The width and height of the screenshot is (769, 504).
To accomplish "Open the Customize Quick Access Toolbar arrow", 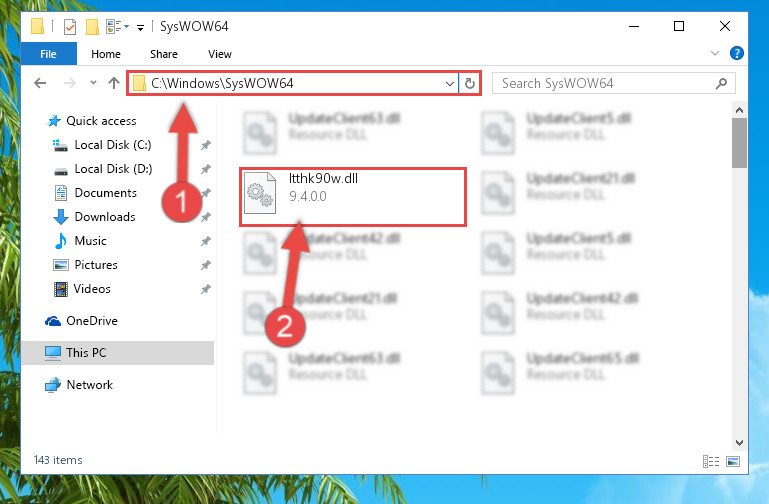I will [140, 27].
